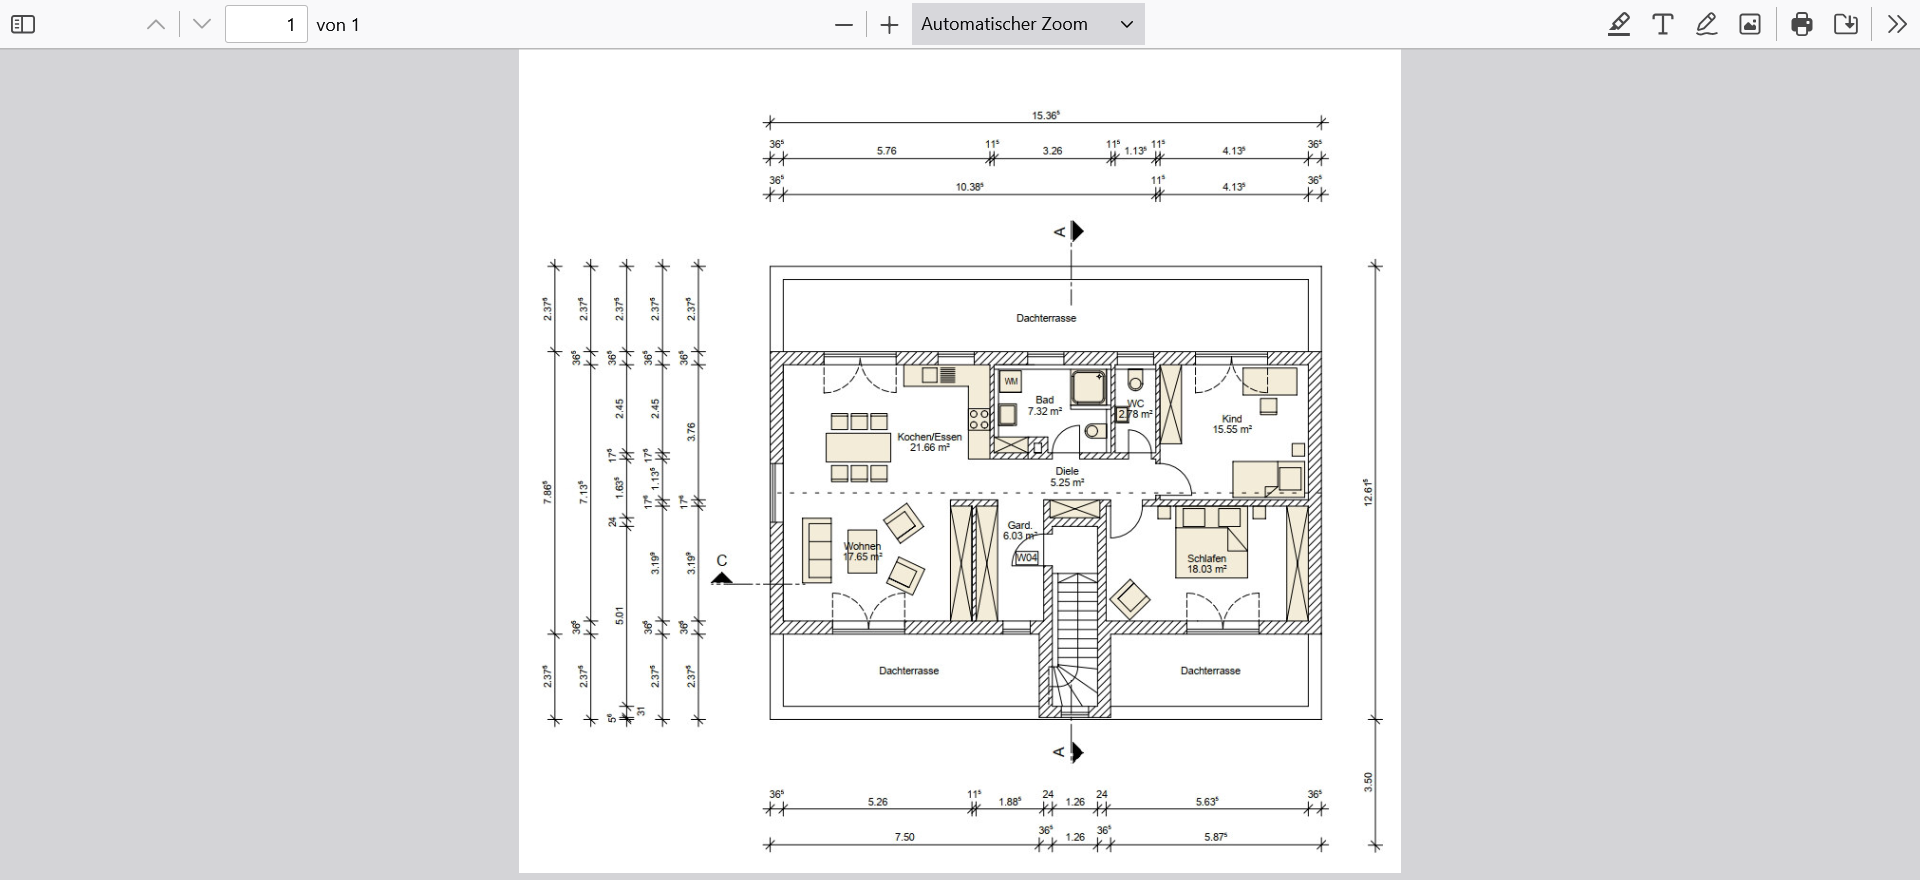The image size is (1920, 880).
Task: Save the PDF document
Action: coord(1846,25)
